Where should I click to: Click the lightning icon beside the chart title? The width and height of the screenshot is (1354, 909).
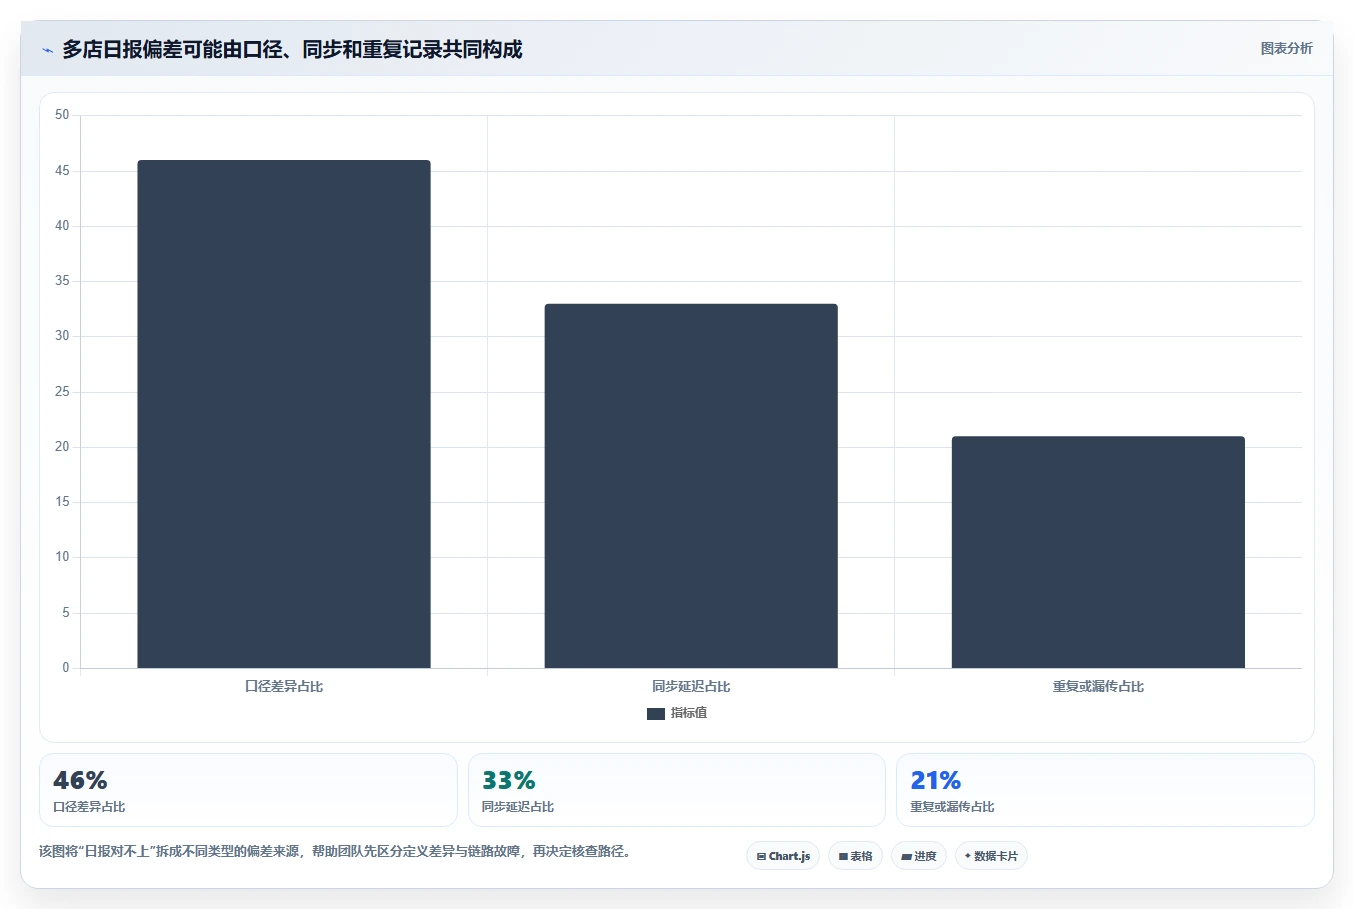pos(47,50)
